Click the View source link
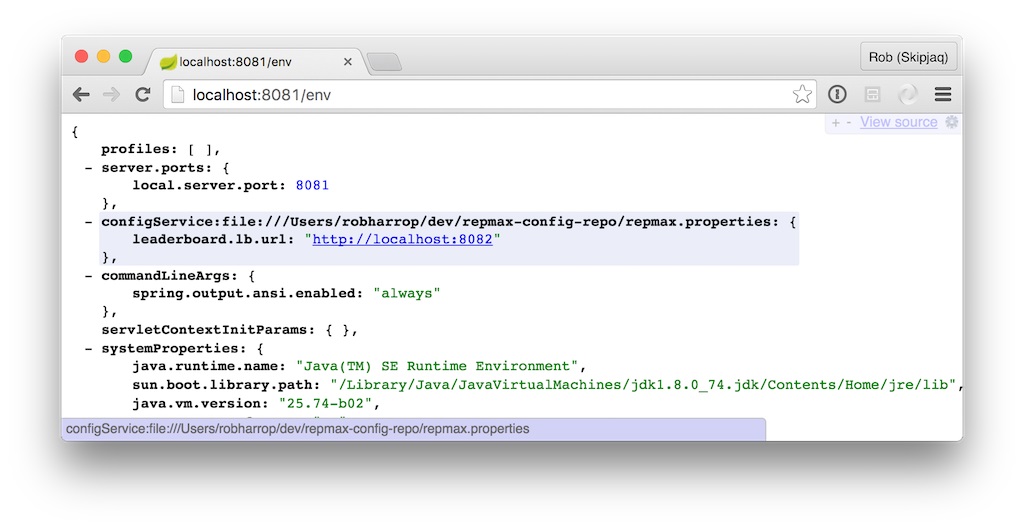The image size is (1024, 529). coord(899,122)
